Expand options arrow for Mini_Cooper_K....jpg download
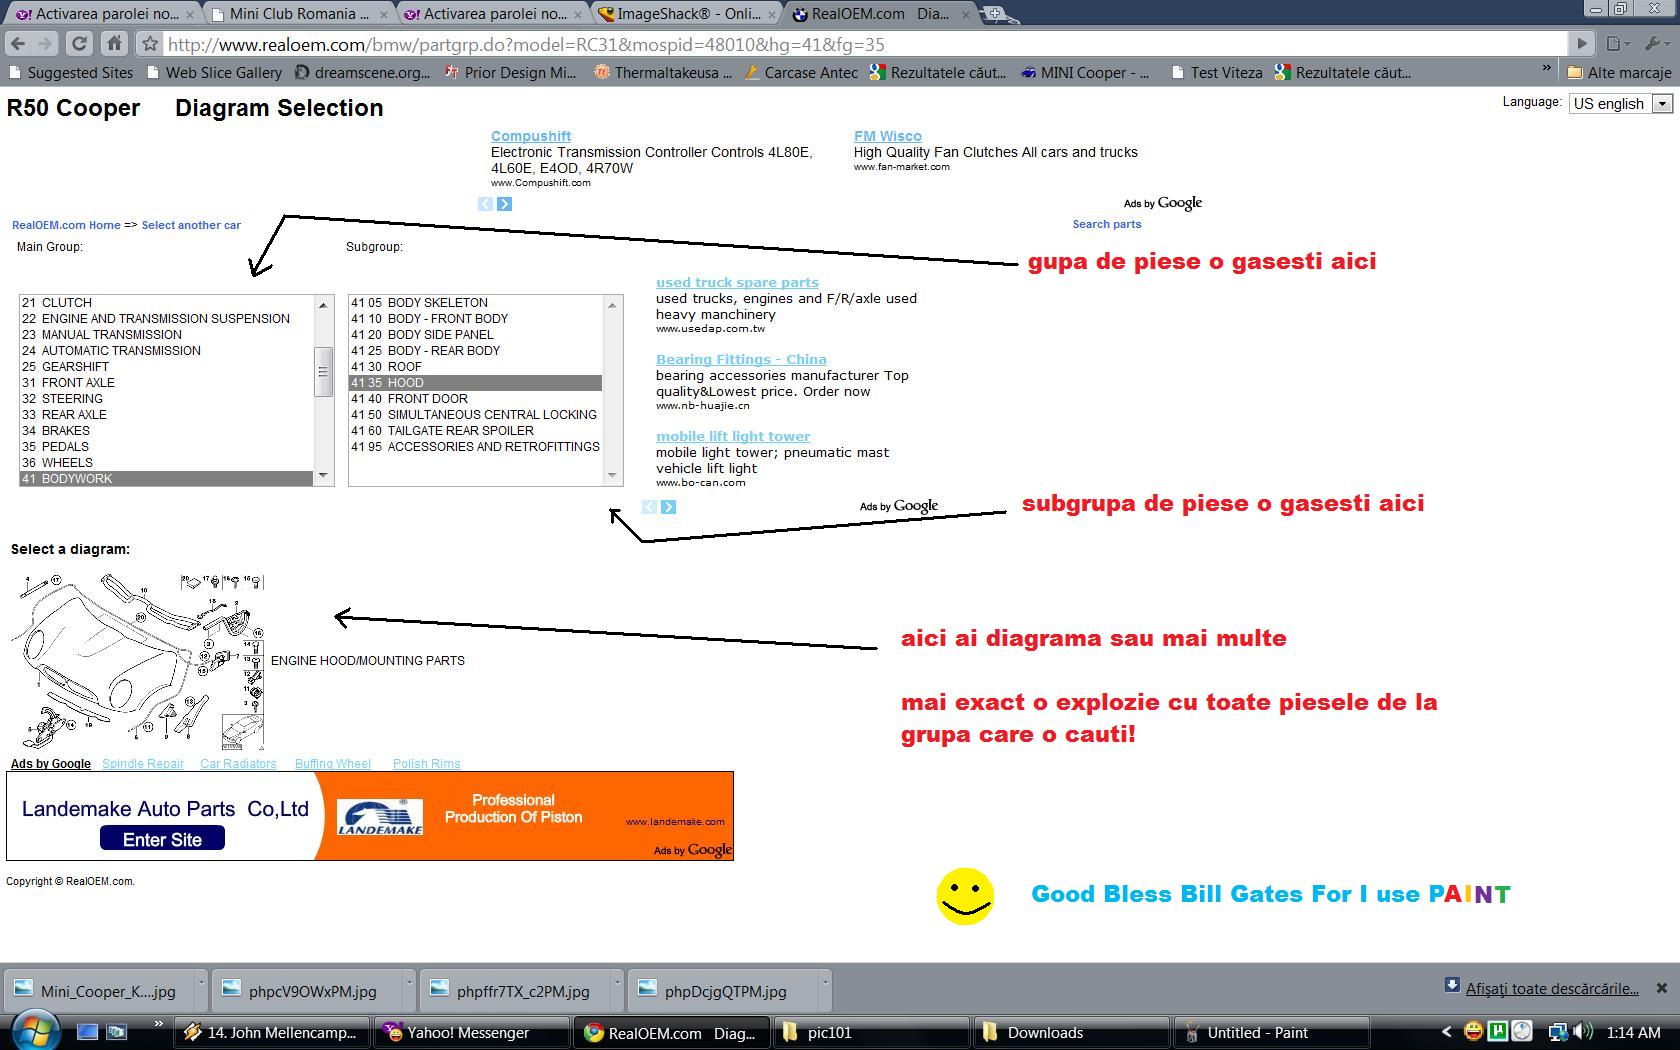Viewport: 1680px width, 1050px height. point(200,985)
